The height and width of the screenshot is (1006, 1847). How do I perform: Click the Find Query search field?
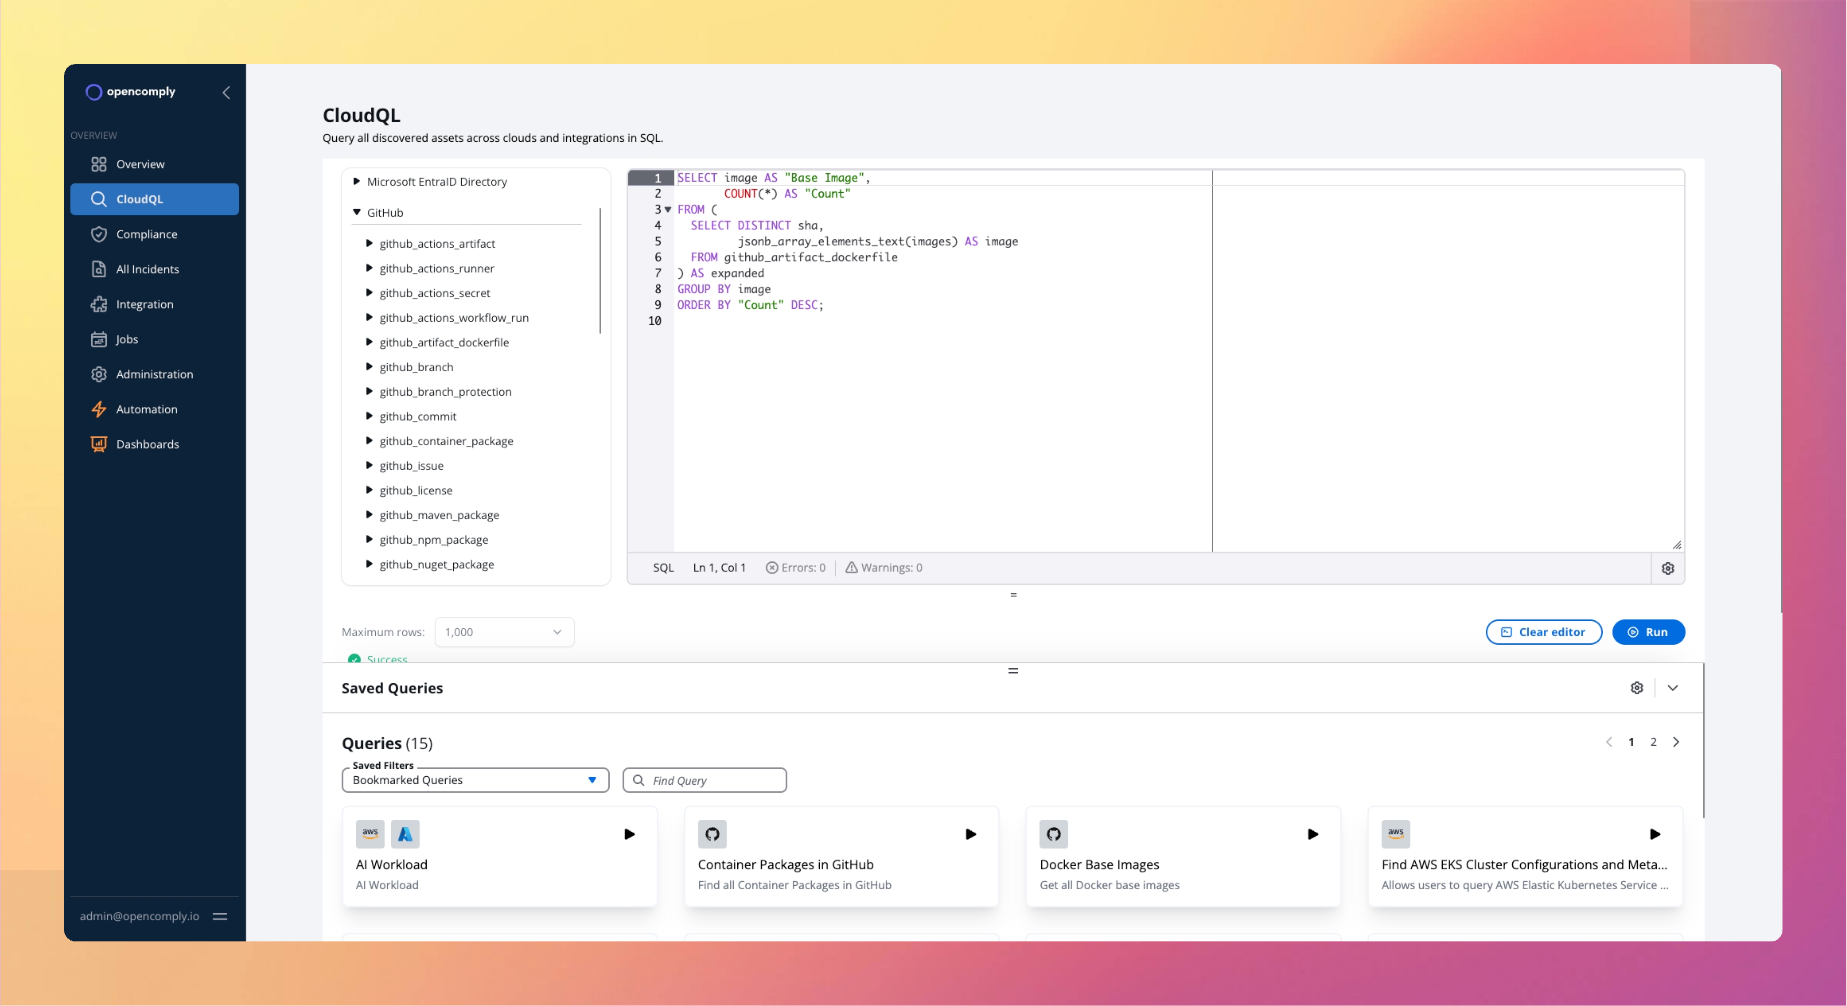coord(704,780)
